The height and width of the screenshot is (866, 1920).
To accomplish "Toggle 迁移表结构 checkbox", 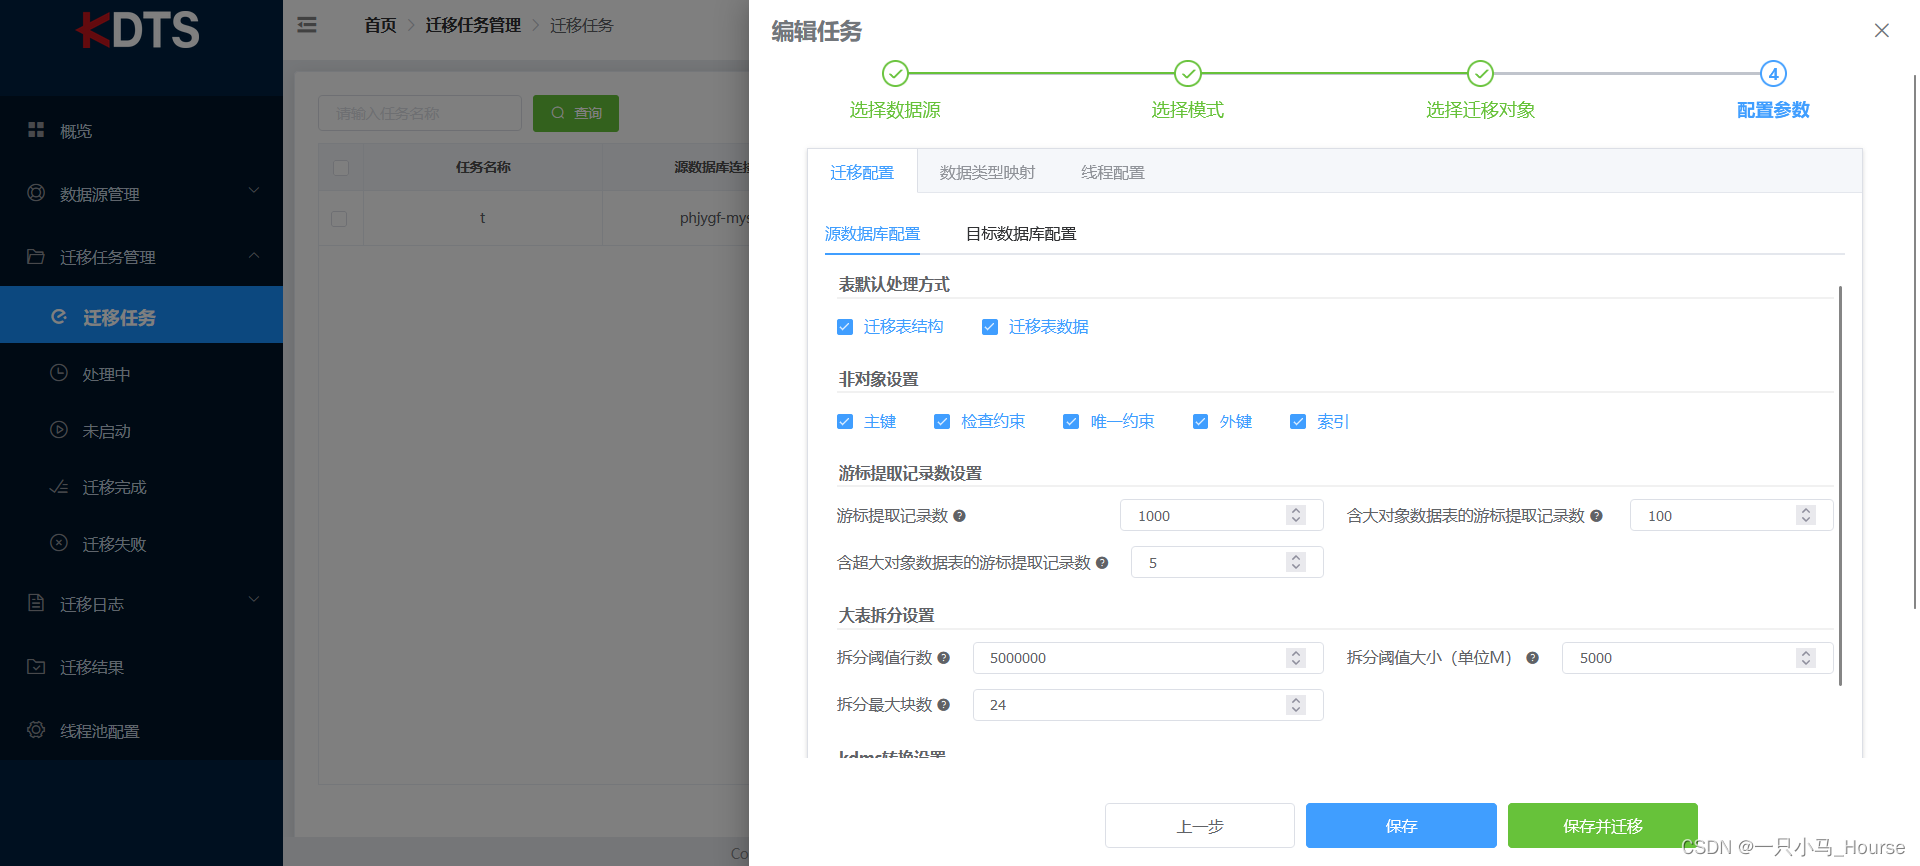I will coord(845,327).
